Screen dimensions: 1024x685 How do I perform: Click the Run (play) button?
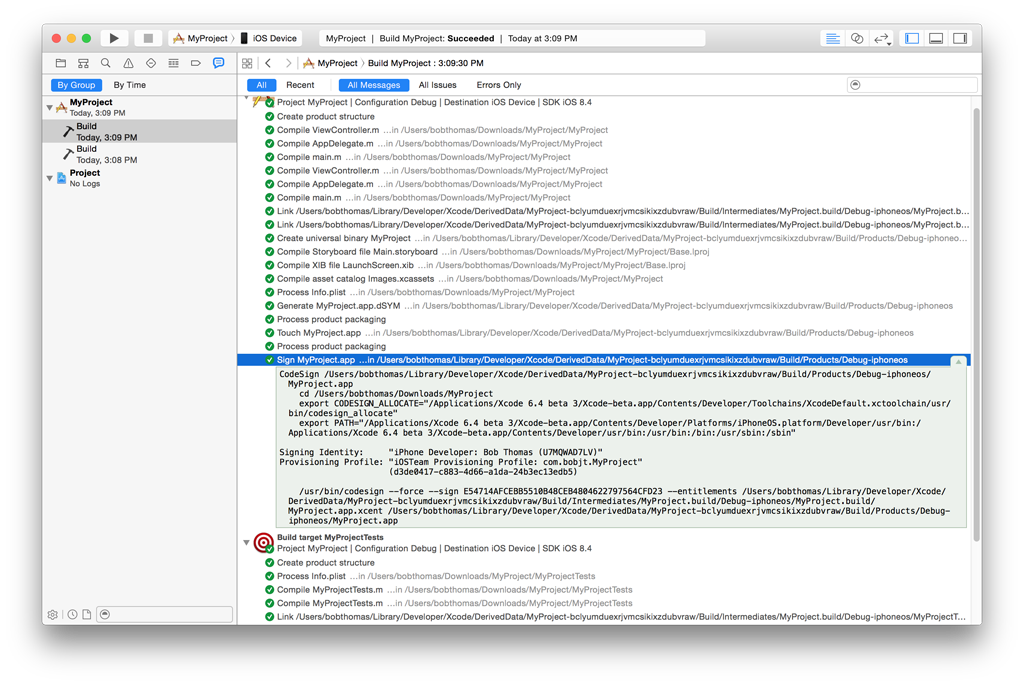click(114, 38)
